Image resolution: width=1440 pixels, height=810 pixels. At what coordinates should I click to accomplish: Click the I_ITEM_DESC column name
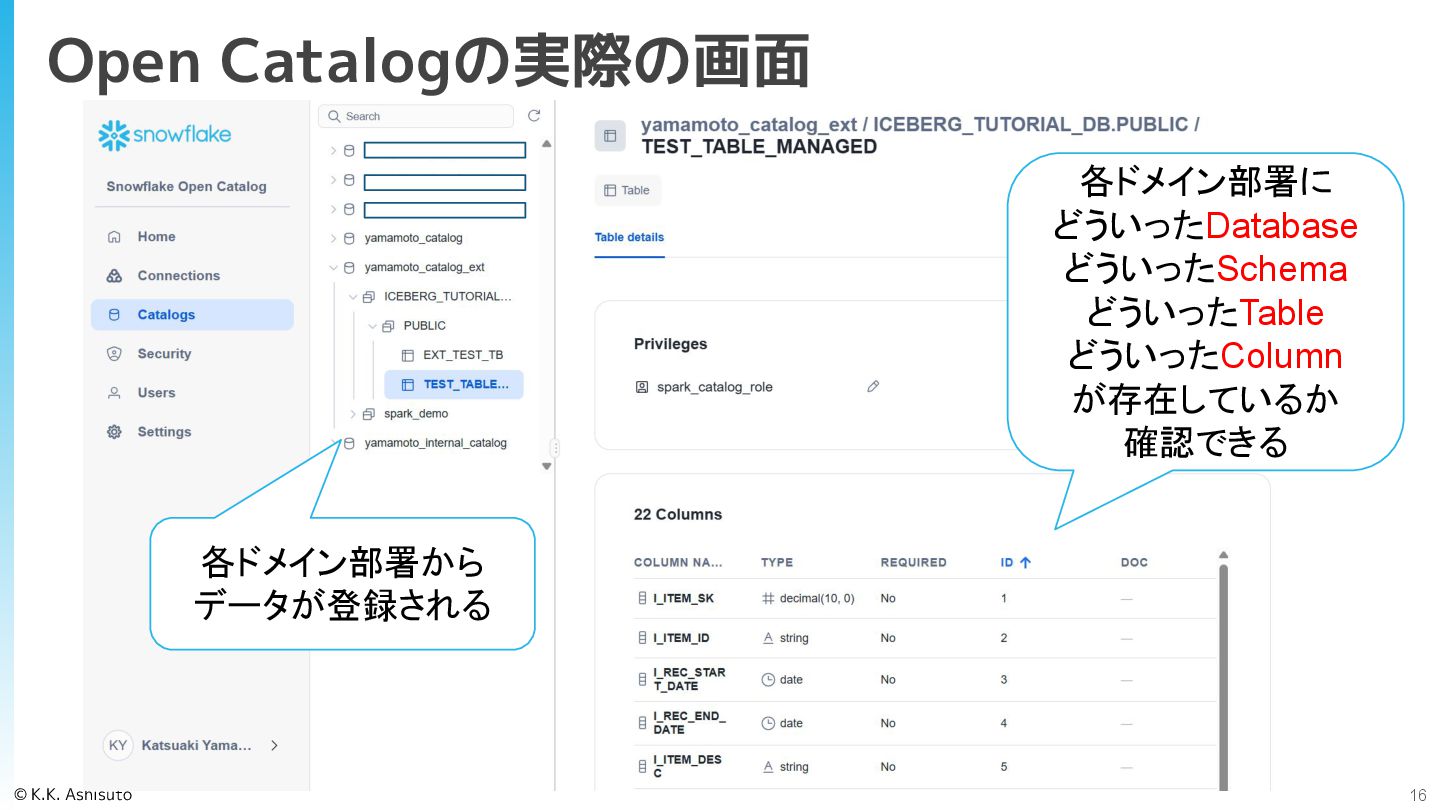(687, 766)
